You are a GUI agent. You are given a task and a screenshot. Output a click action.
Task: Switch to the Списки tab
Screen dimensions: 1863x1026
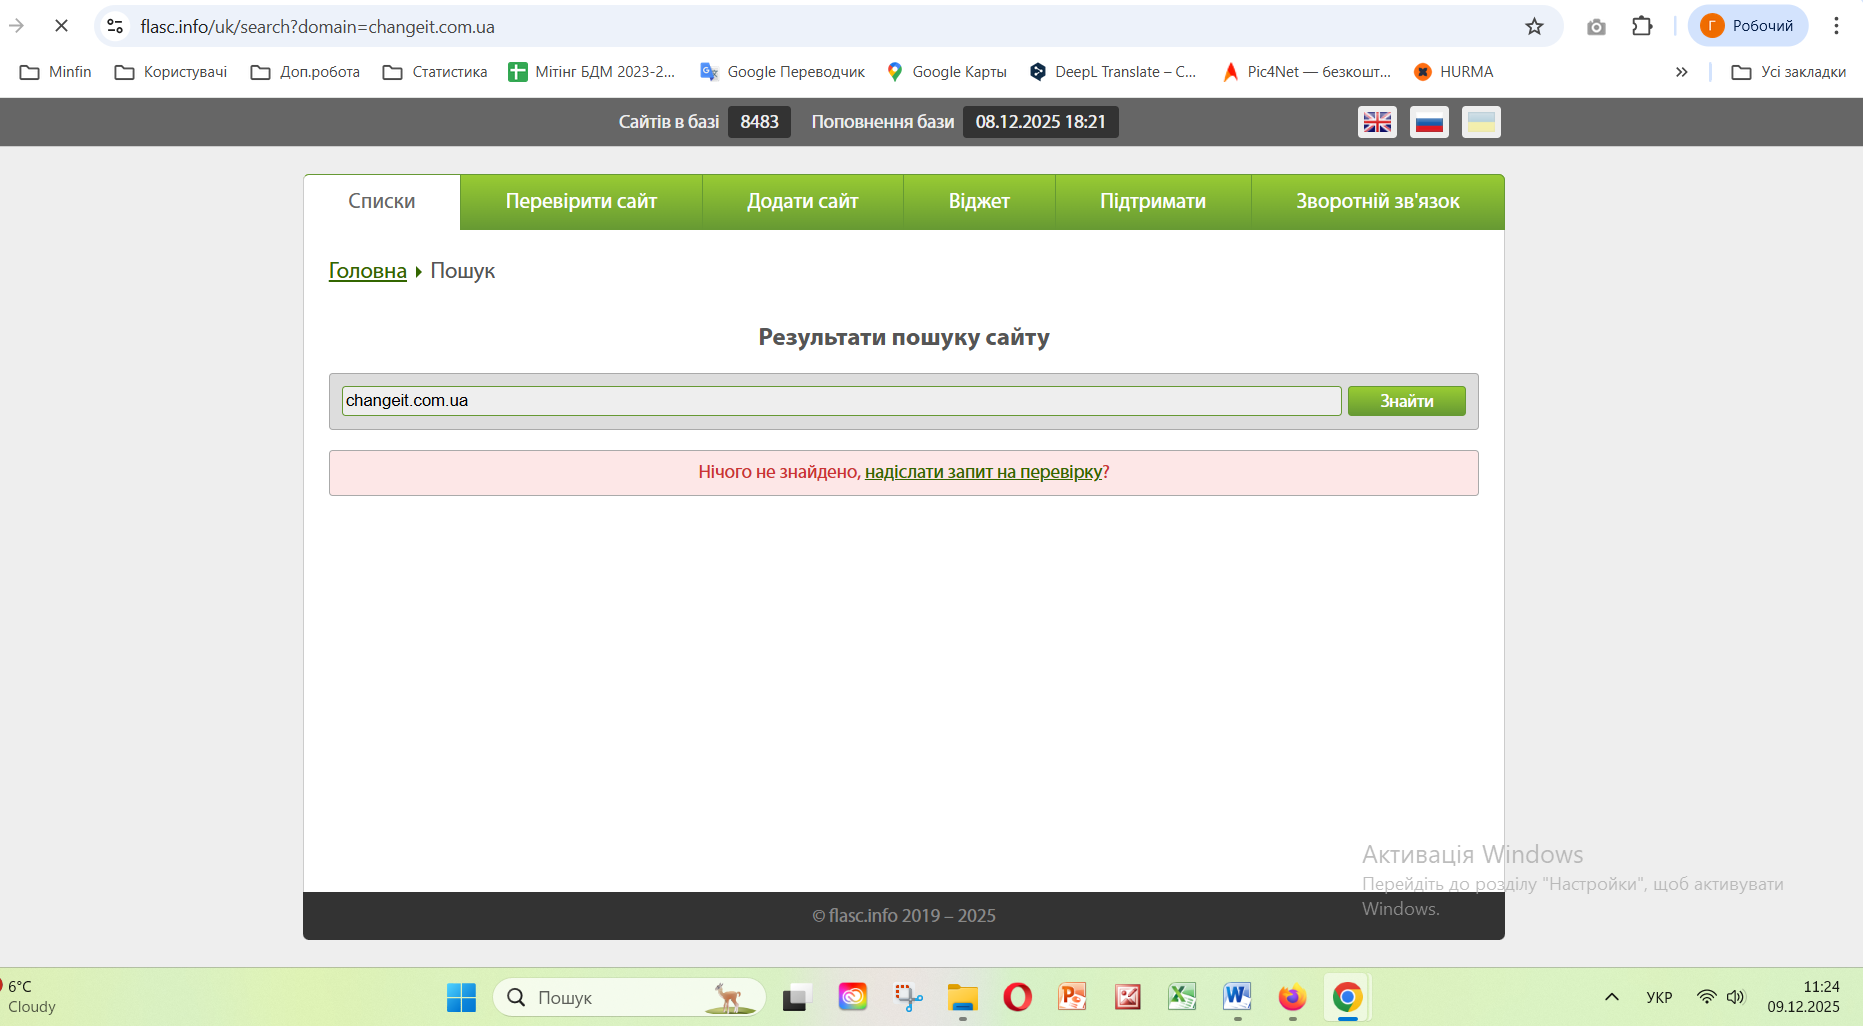(x=382, y=201)
